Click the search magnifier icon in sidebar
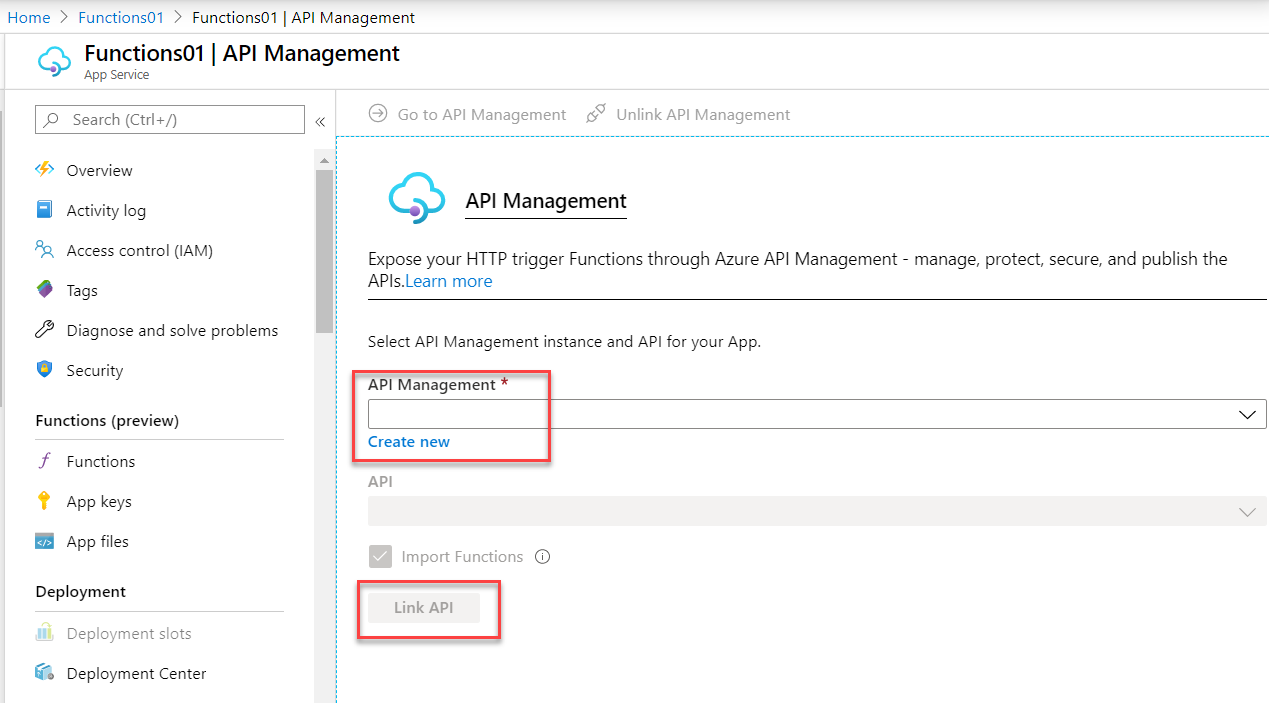 pyautogui.click(x=53, y=119)
